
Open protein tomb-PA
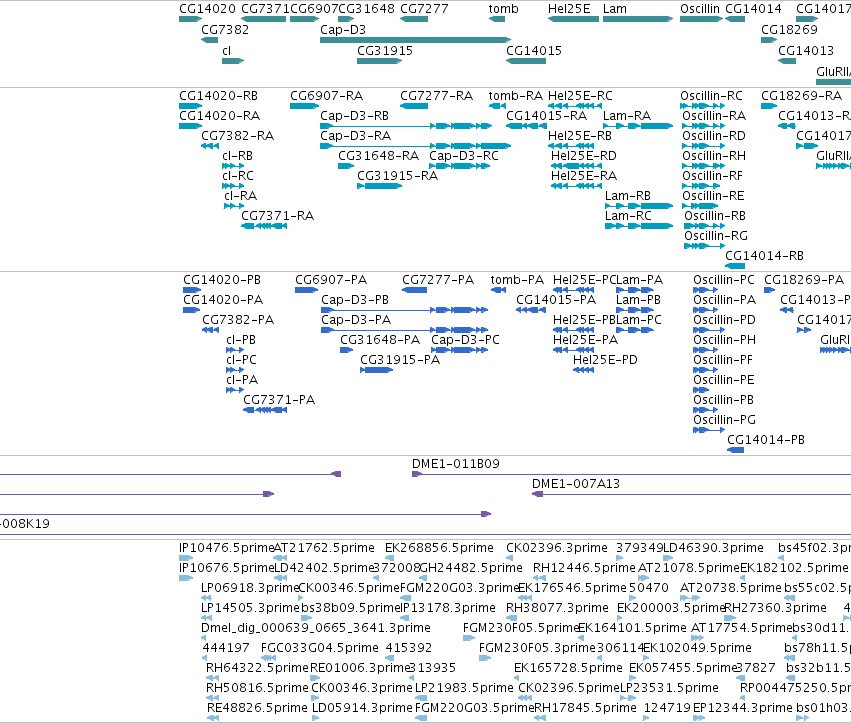pyautogui.click(x=517, y=280)
